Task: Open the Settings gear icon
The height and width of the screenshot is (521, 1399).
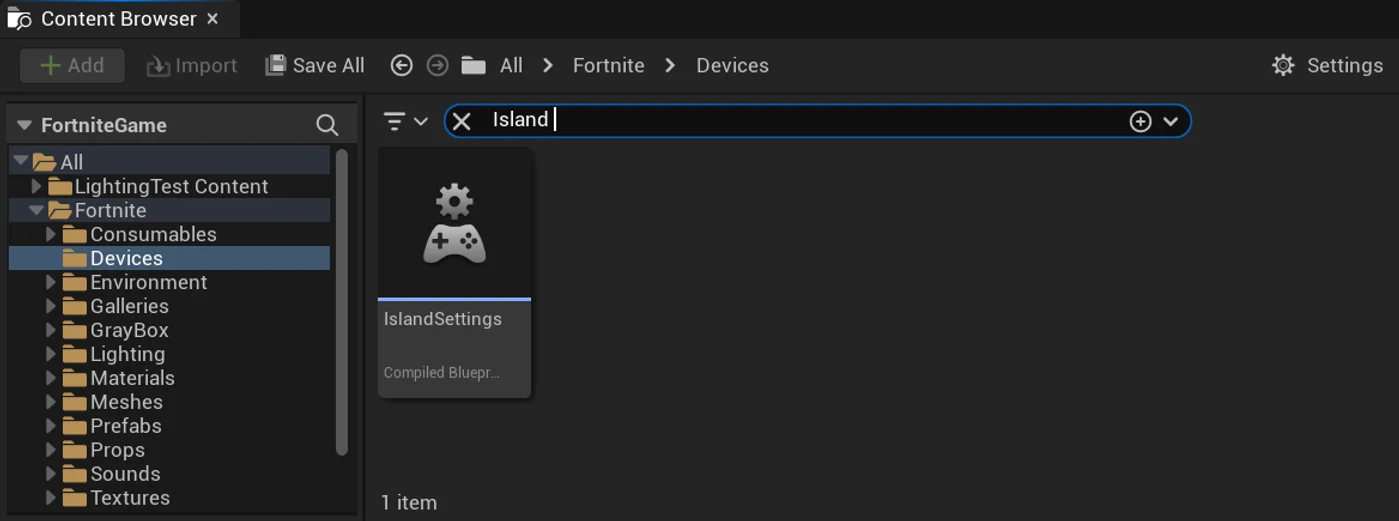Action: click(x=1283, y=66)
